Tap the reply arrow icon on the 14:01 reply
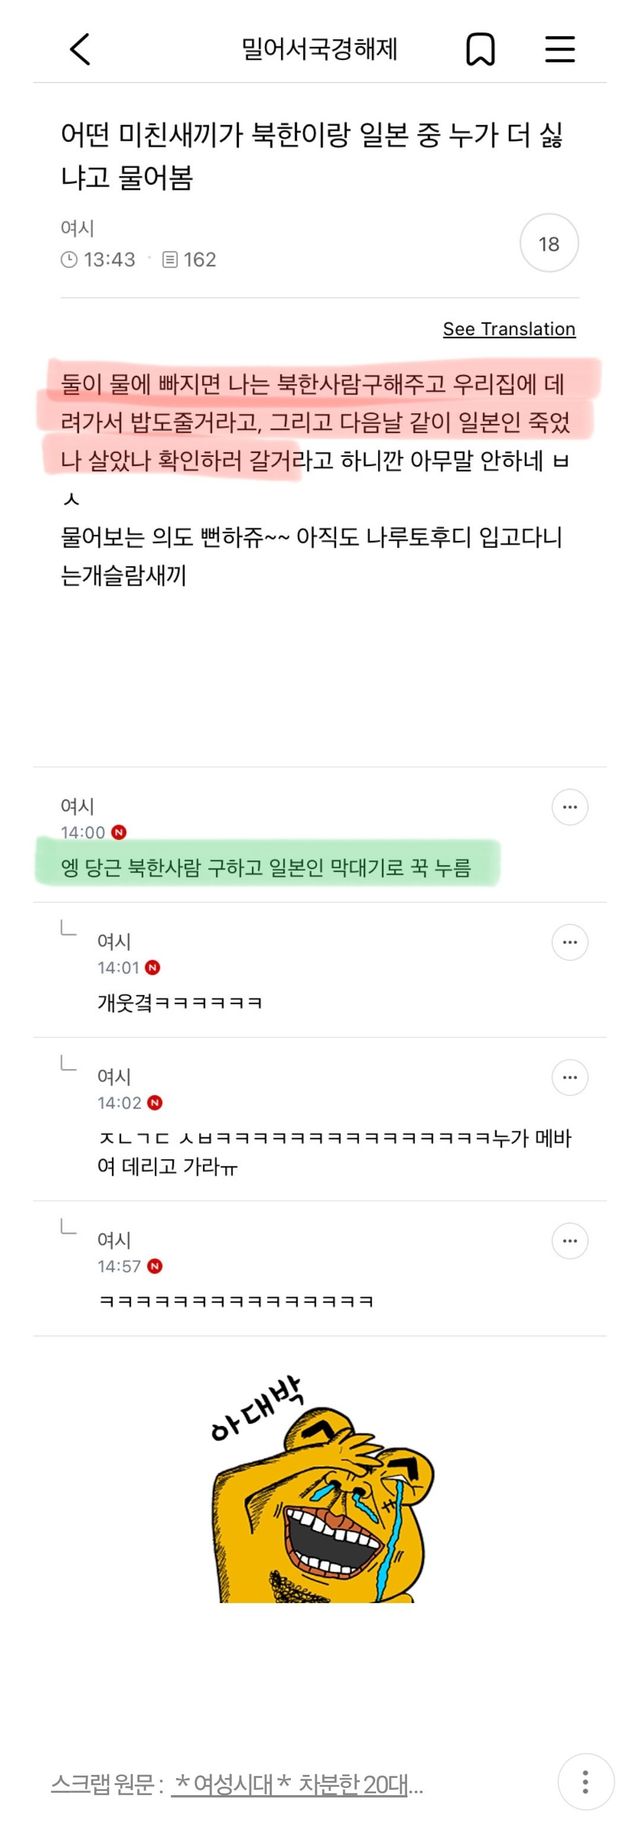Viewport: 640px width, 1832px height. [68, 929]
